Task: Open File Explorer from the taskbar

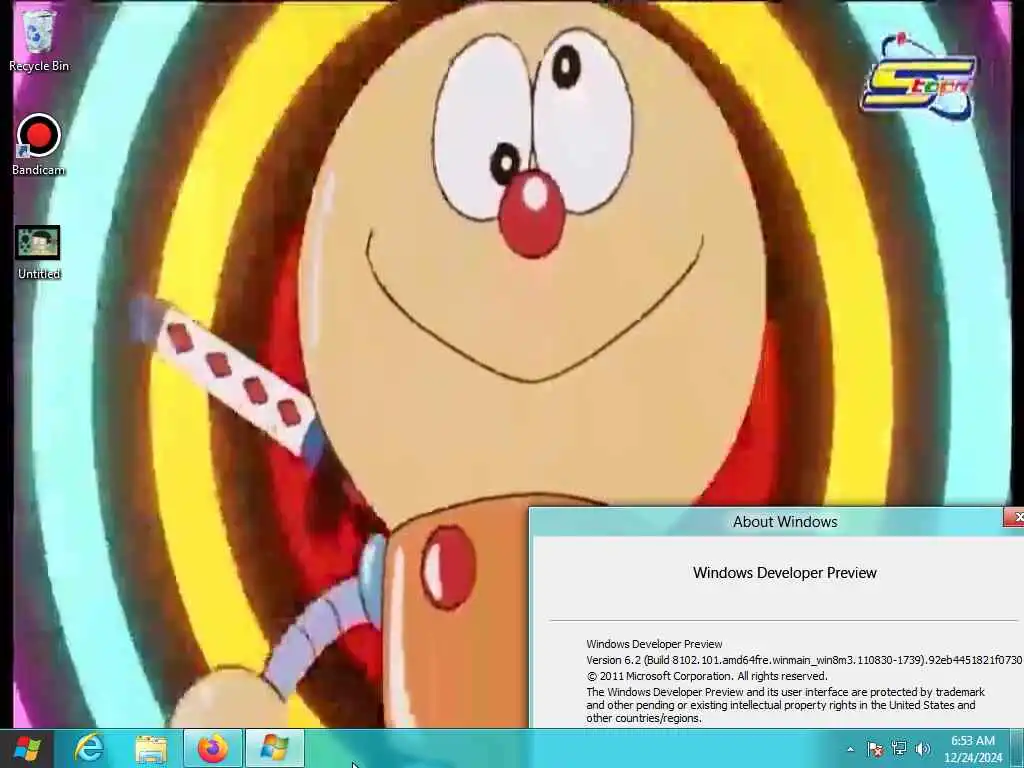Action: (x=151, y=748)
